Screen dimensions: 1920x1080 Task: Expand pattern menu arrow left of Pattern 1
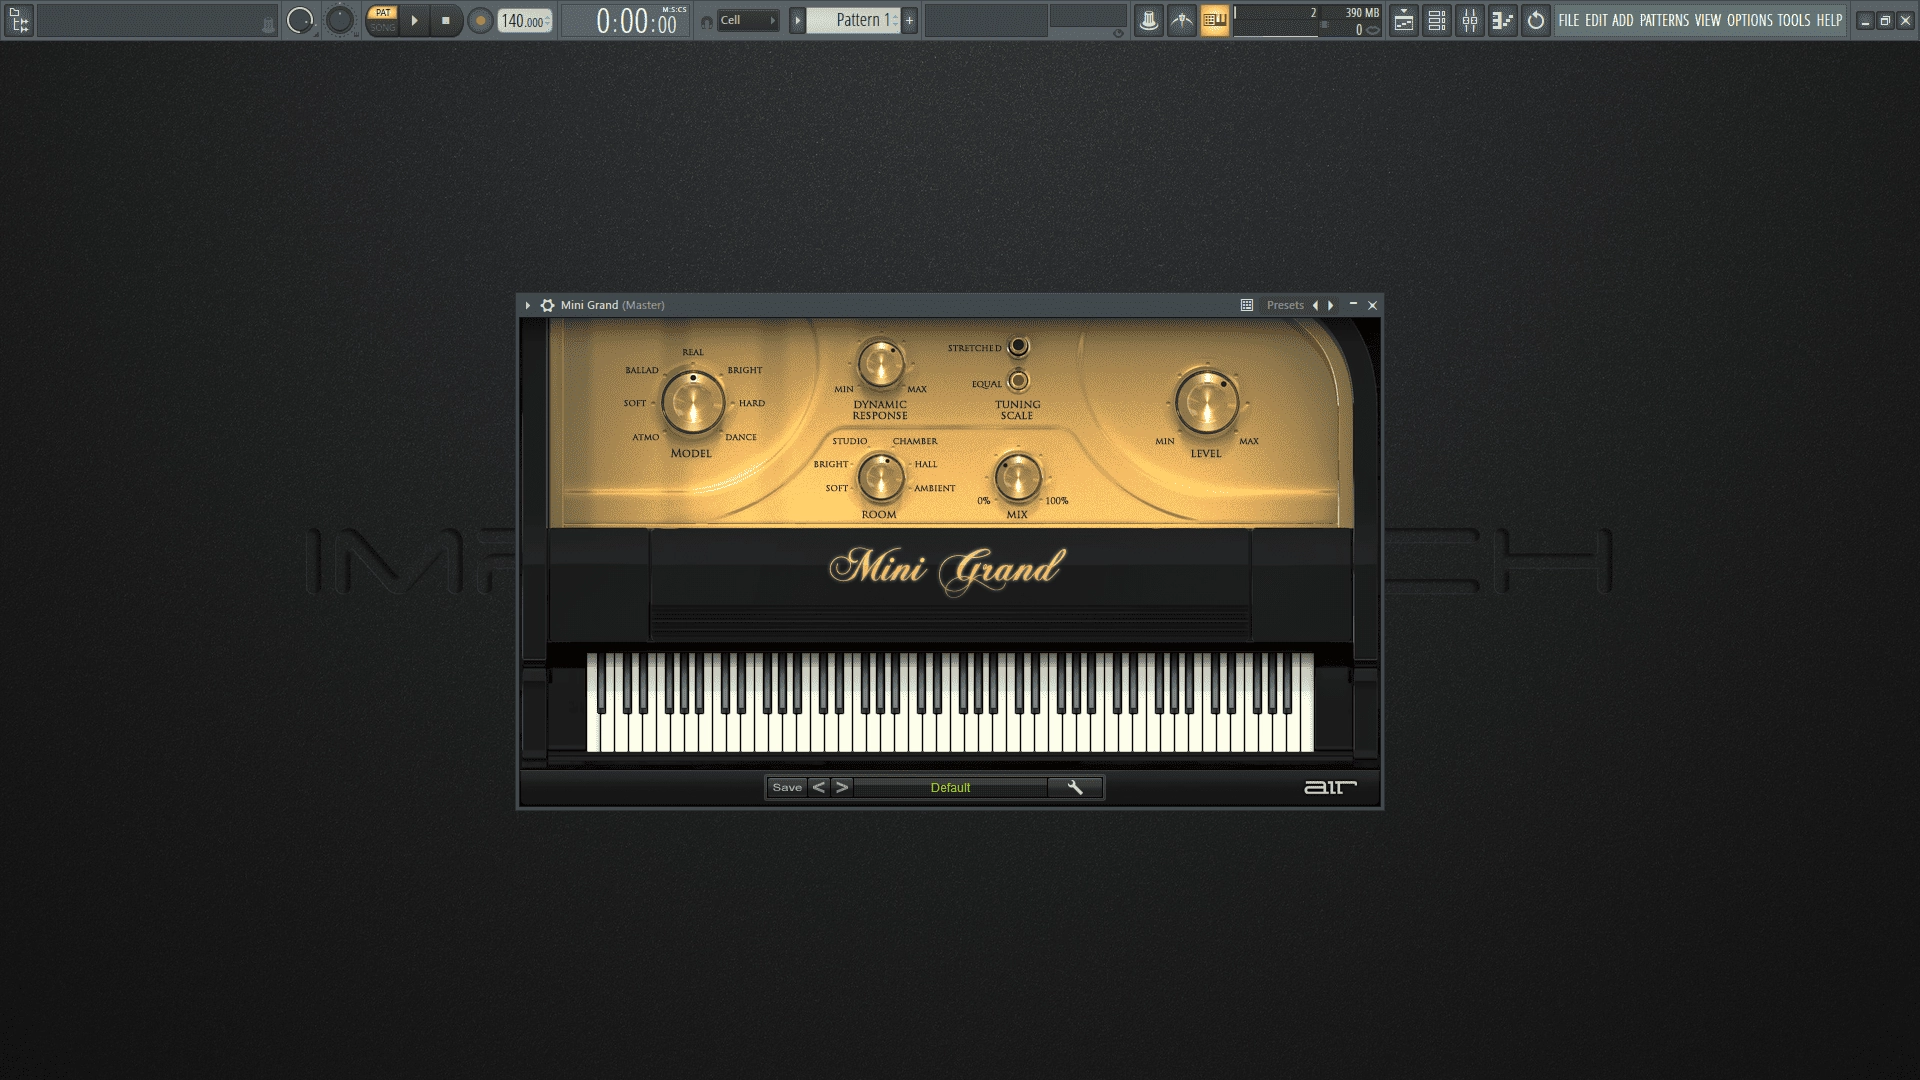coord(797,20)
